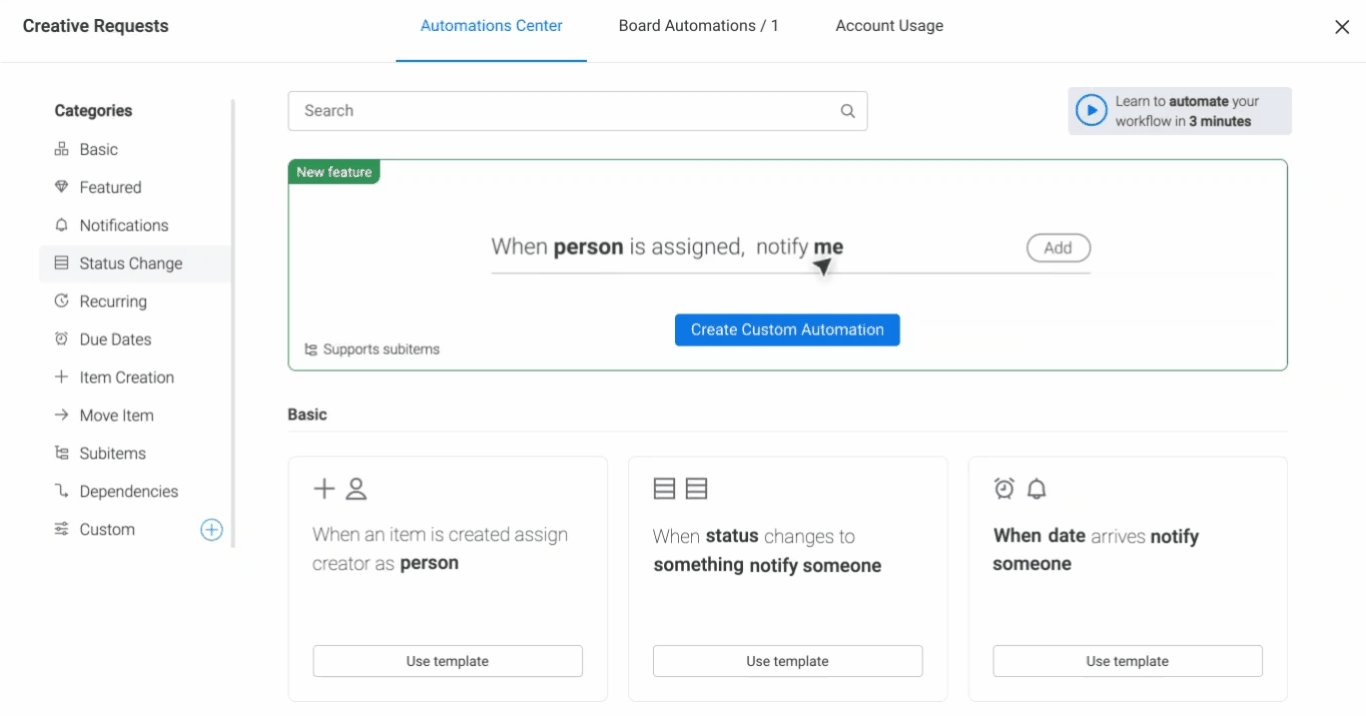Click the bell icon on the date-arrives card

[1037, 488]
